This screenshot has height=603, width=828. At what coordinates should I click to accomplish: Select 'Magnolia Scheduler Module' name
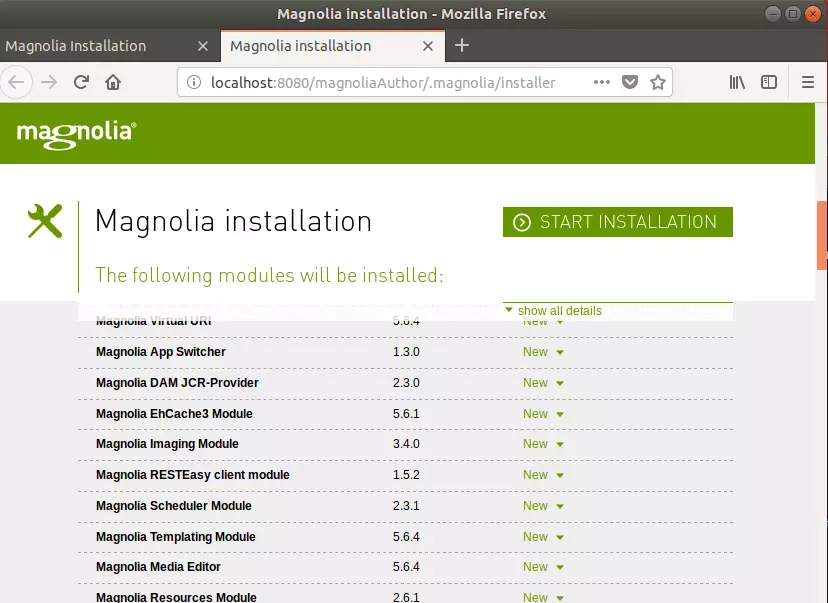(x=173, y=505)
